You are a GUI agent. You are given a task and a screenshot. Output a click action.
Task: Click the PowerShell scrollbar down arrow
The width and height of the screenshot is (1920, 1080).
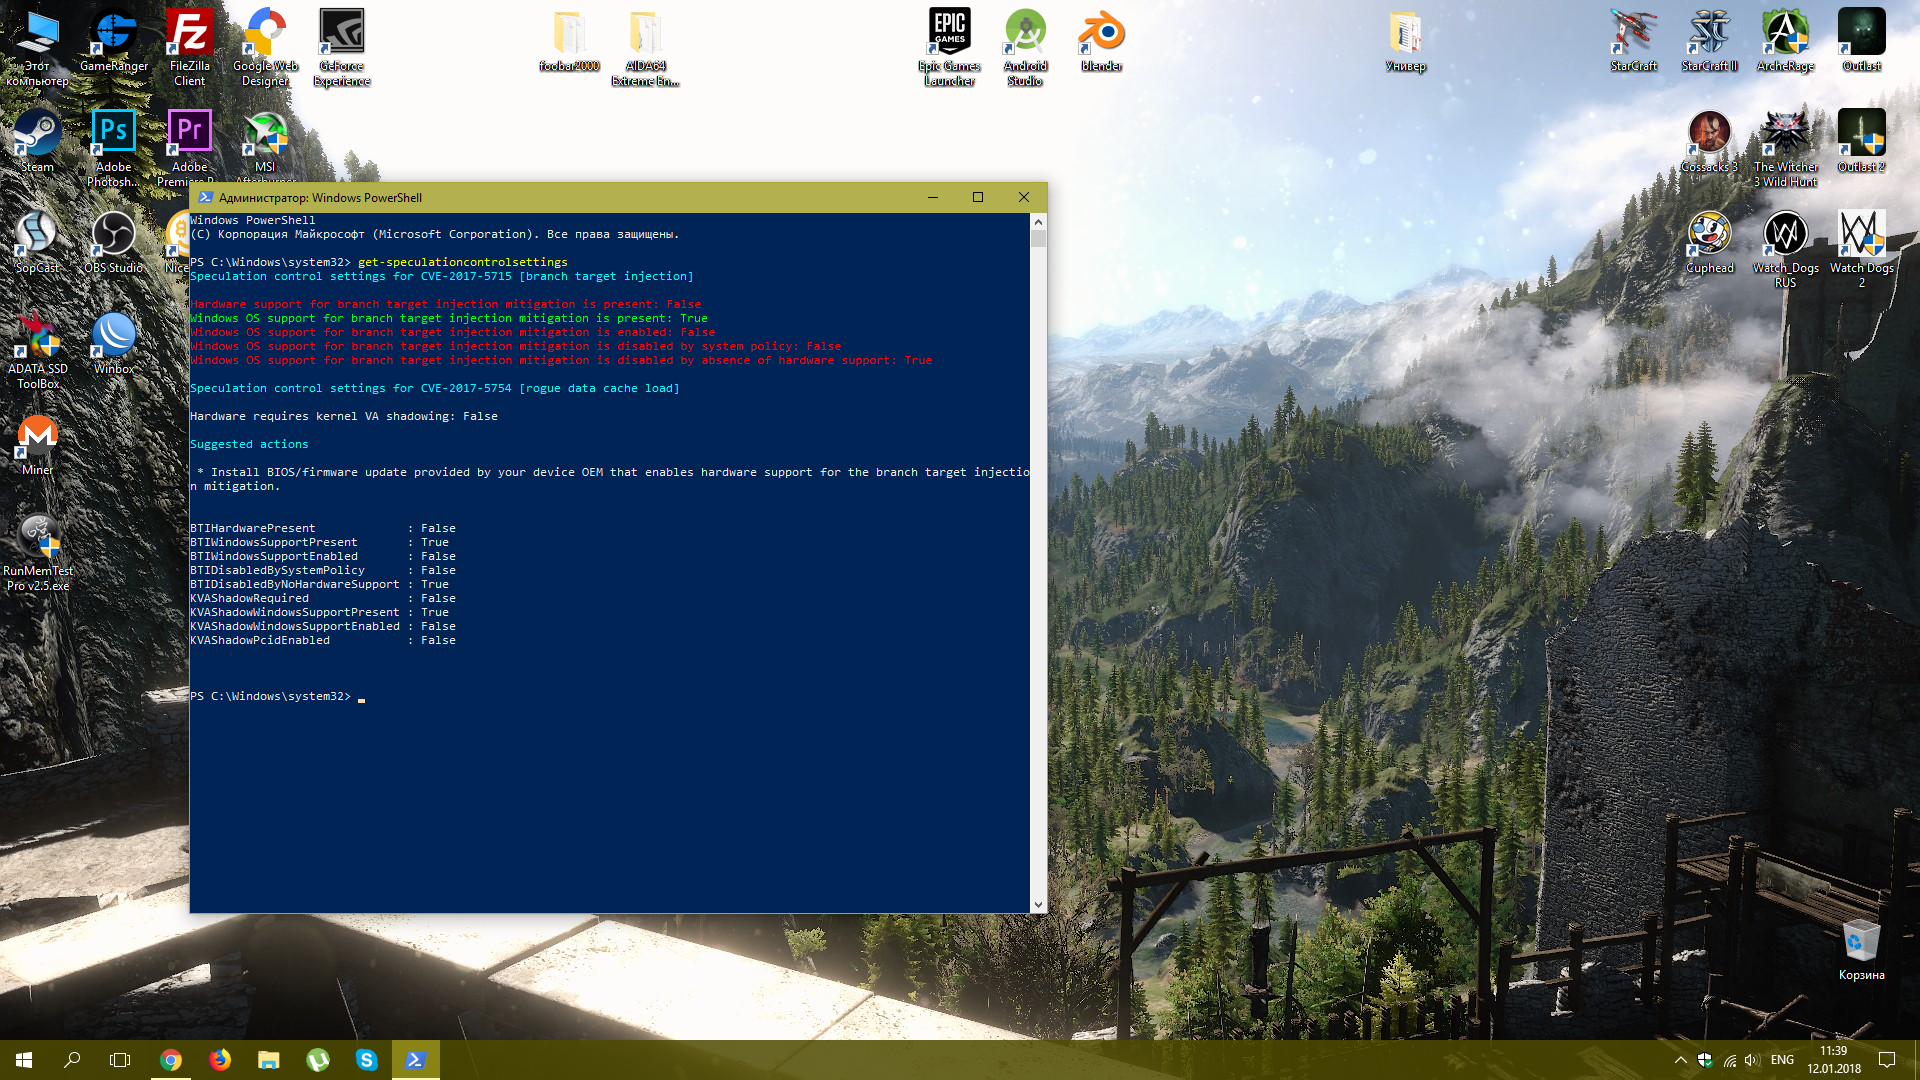click(x=1038, y=904)
